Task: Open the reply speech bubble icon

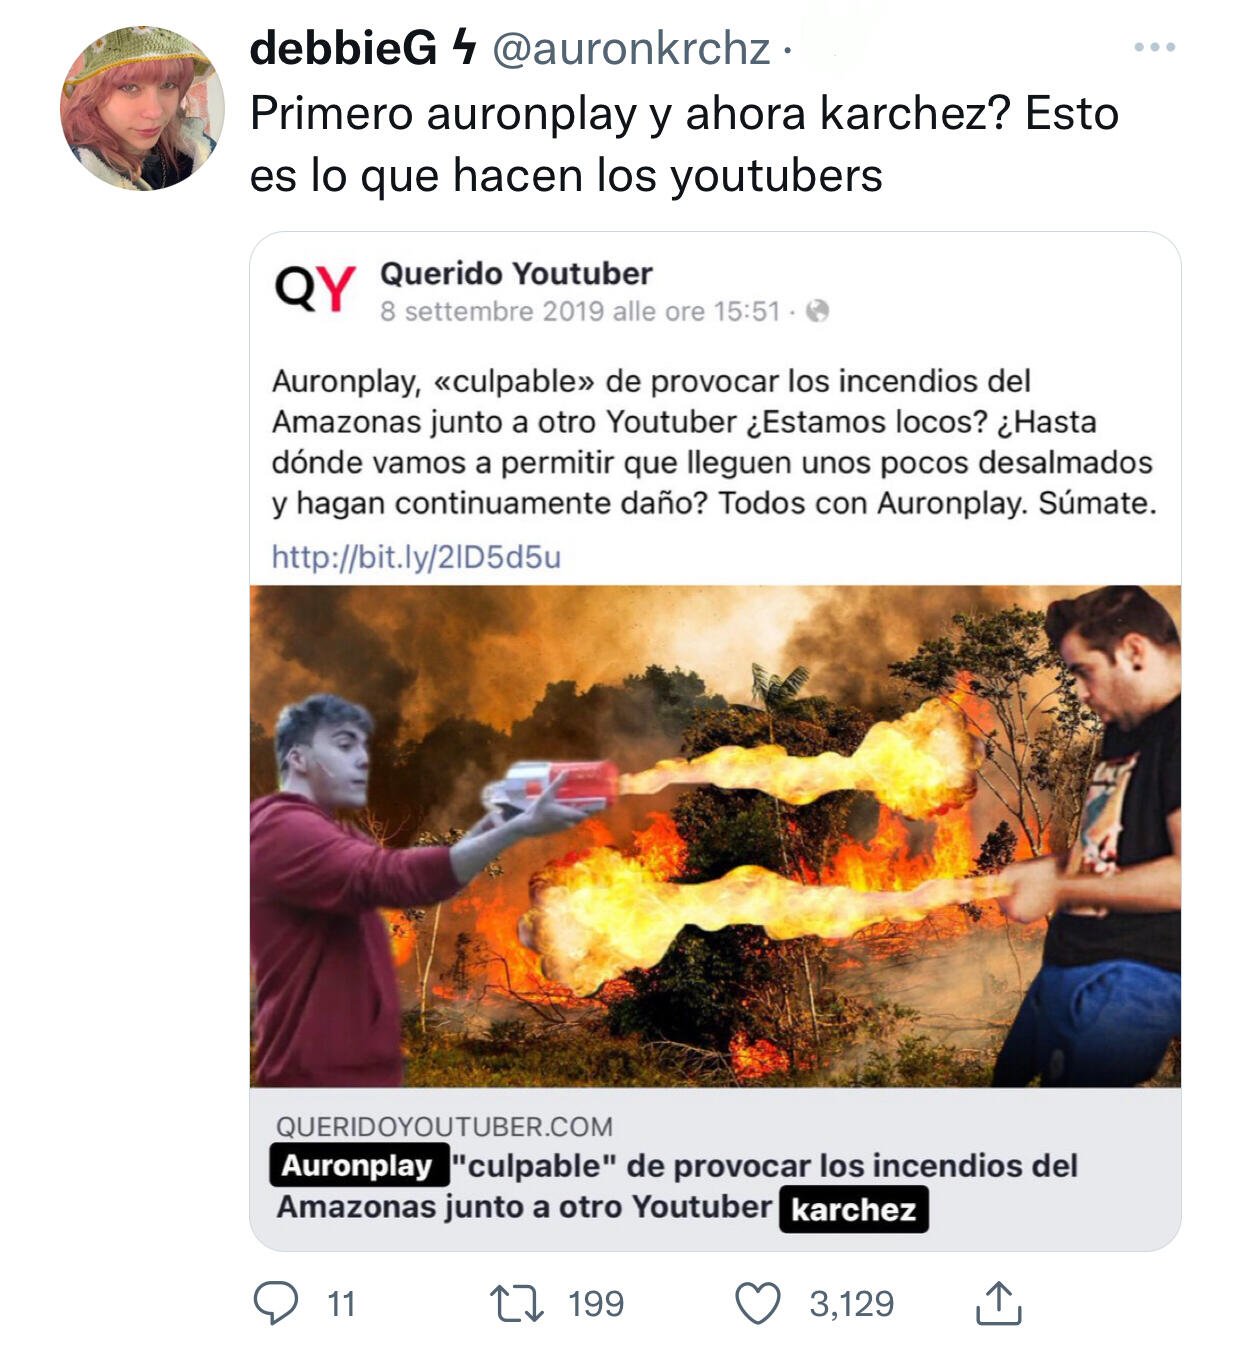Action: (x=275, y=1304)
